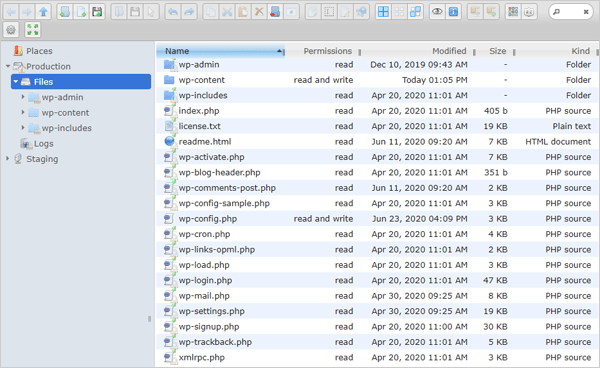The height and width of the screenshot is (368, 600).
Task: Expand wp-content in the sidebar tree
Action: [x=23, y=112]
